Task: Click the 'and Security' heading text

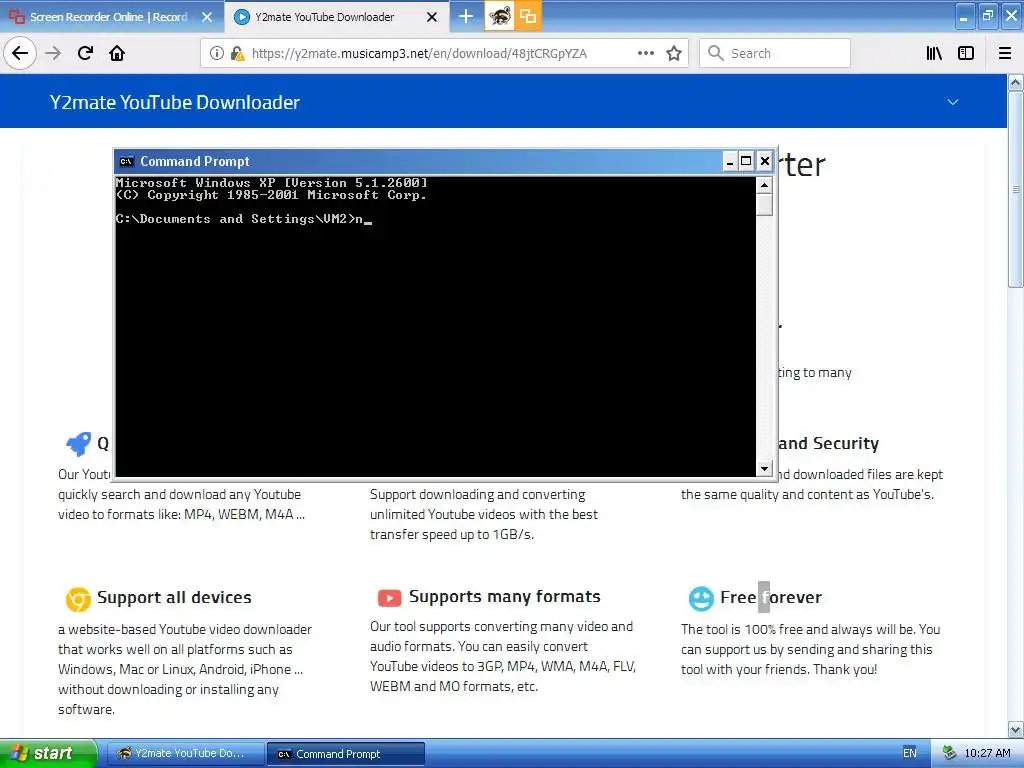Action: (x=828, y=443)
